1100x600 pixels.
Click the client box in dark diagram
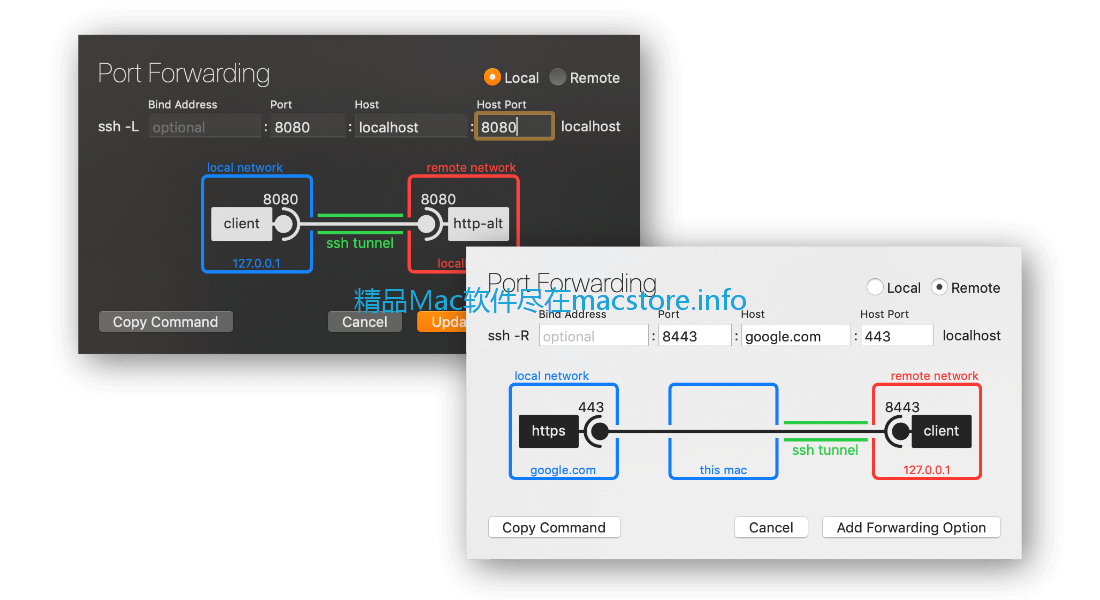click(241, 224)
